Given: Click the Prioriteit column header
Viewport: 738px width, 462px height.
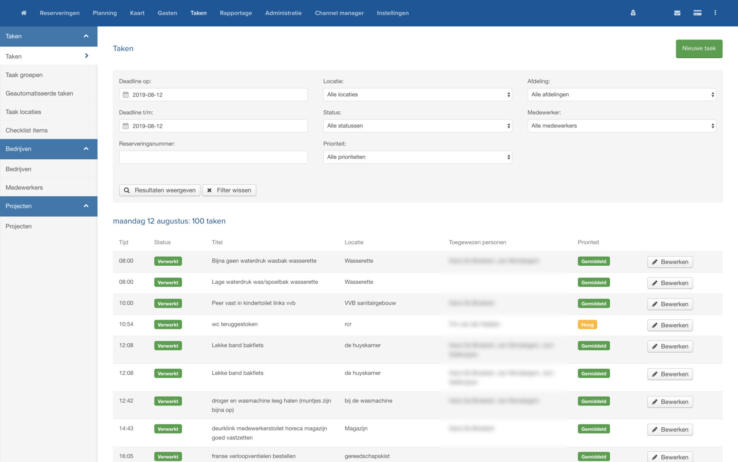Looking at the screenshot, I should point(588,242).
